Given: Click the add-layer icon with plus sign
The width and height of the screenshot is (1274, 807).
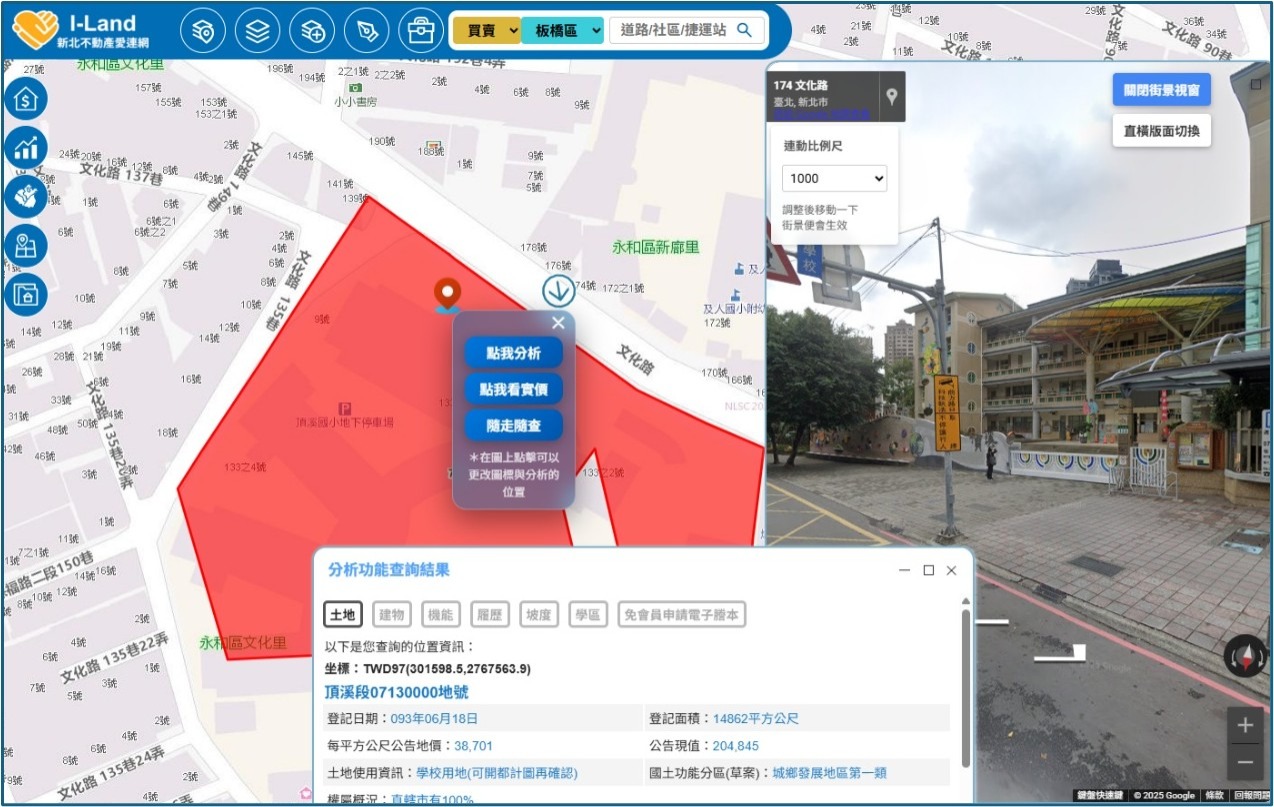Looking at the screenshot, I should coord(312,31).
